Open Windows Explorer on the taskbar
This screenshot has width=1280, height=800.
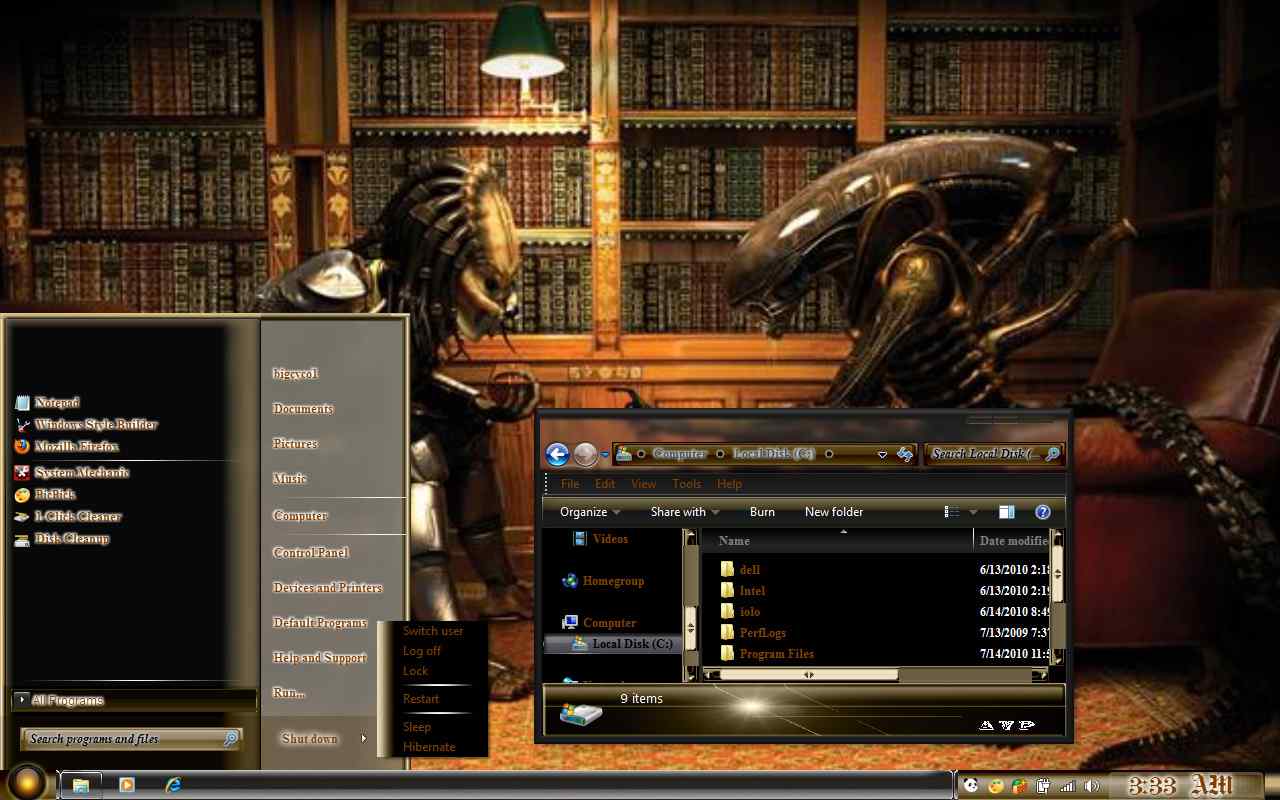[81, 785]
